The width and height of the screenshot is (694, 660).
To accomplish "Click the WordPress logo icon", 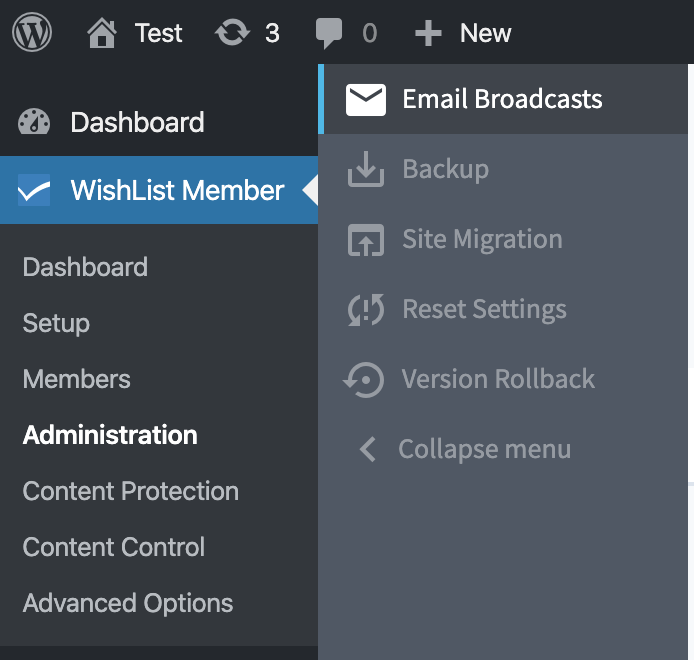I will pyautogui.click(x=32, y=33).
